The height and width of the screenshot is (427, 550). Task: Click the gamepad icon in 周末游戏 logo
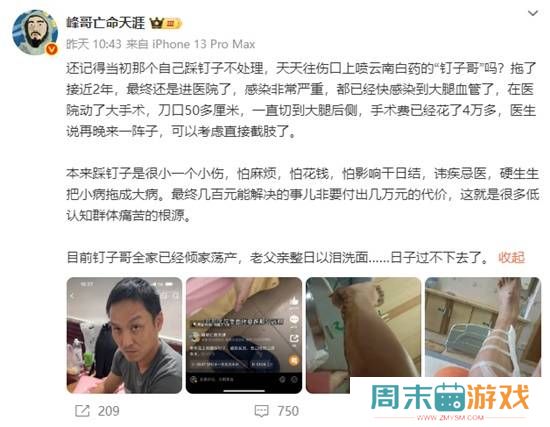tap(450, 398)
